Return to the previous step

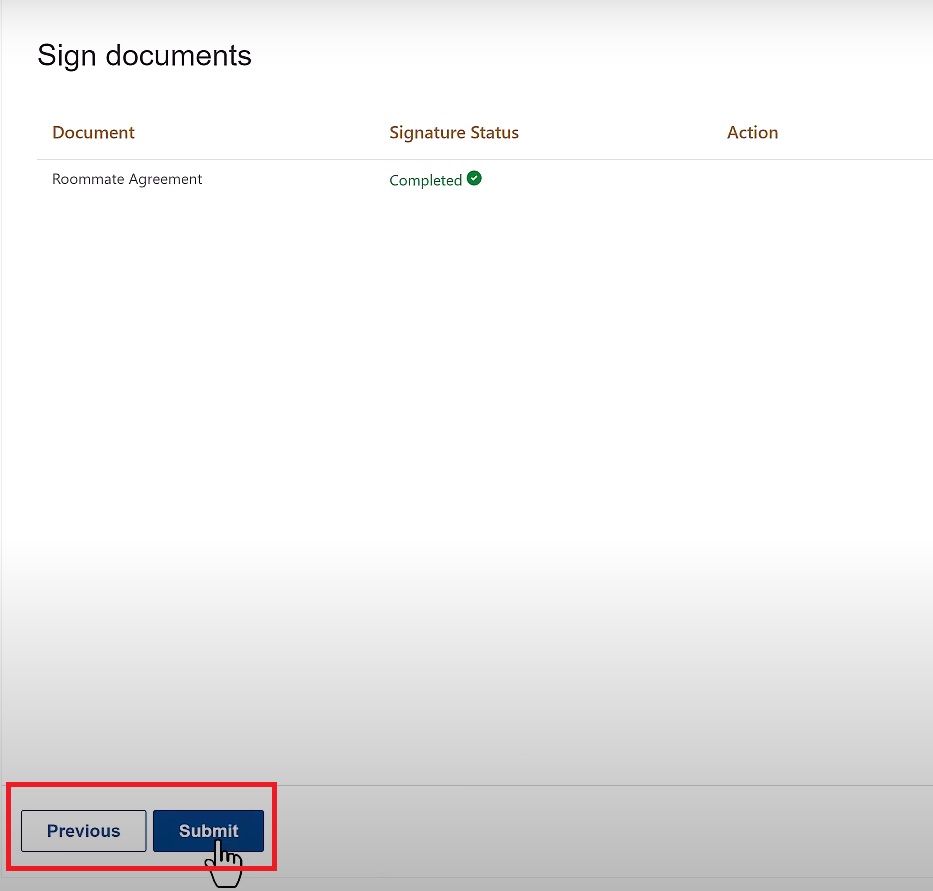point(84,831)
